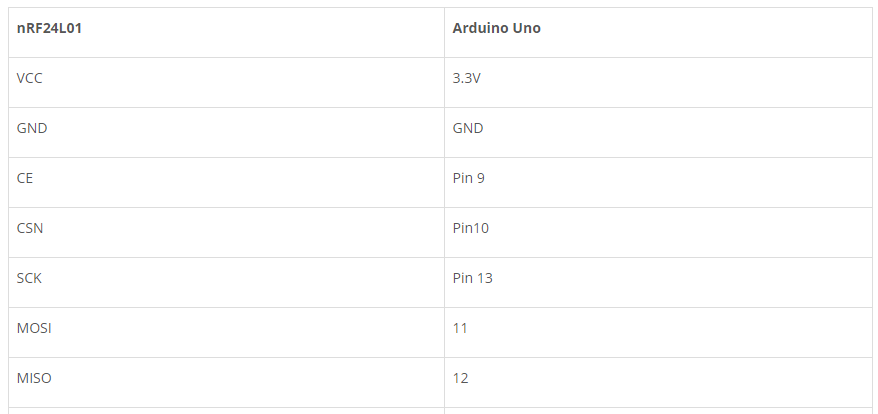
Task: Click the GND cell in Arduino Uno column
Action: point(658,132)
